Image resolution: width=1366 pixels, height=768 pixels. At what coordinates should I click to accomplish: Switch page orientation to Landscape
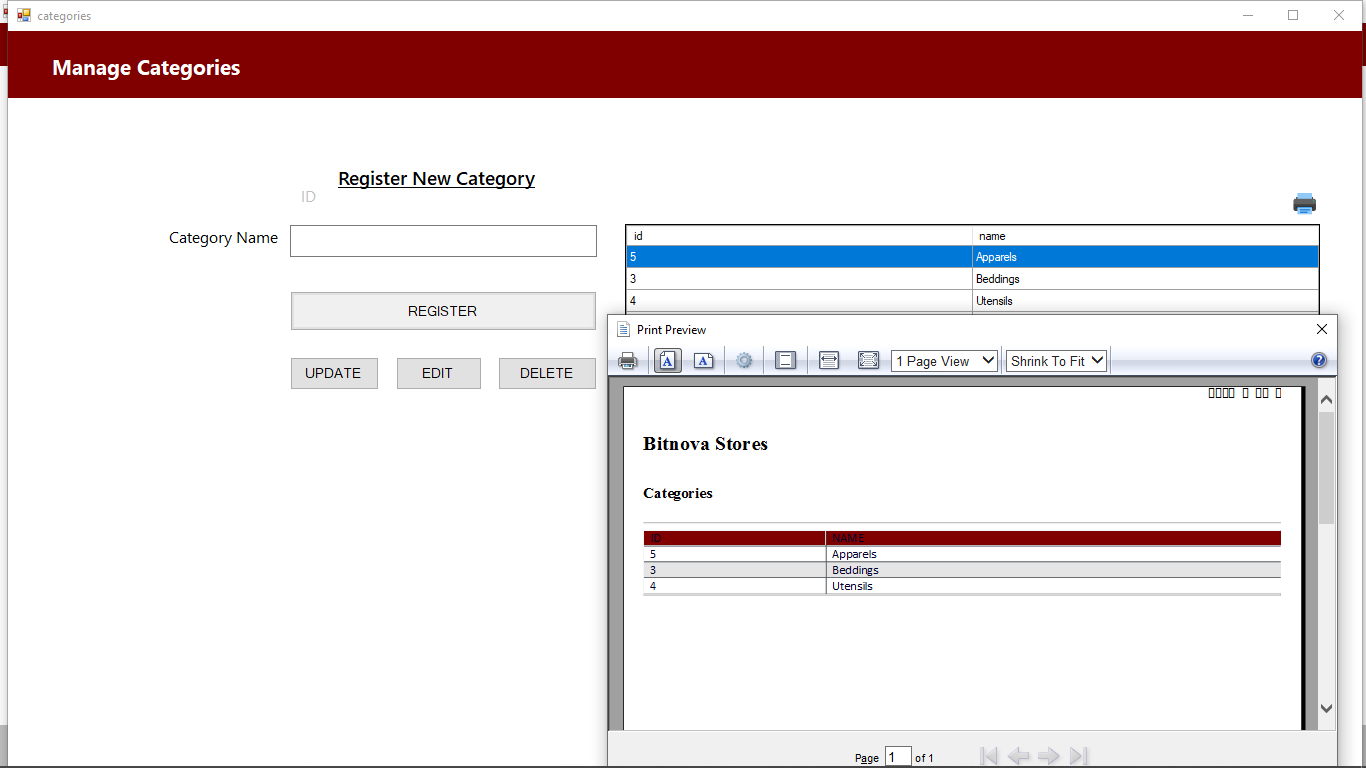[704, 360]
